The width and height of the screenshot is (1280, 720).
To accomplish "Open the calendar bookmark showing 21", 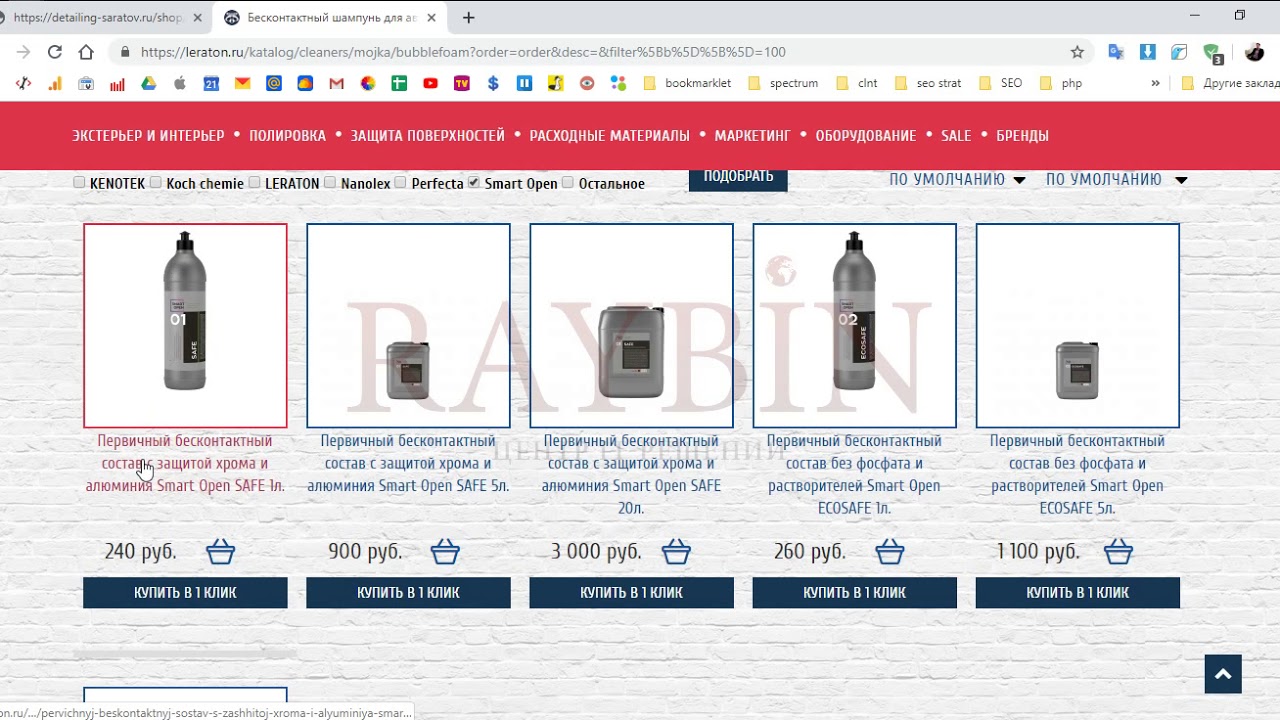I will 211,83.
